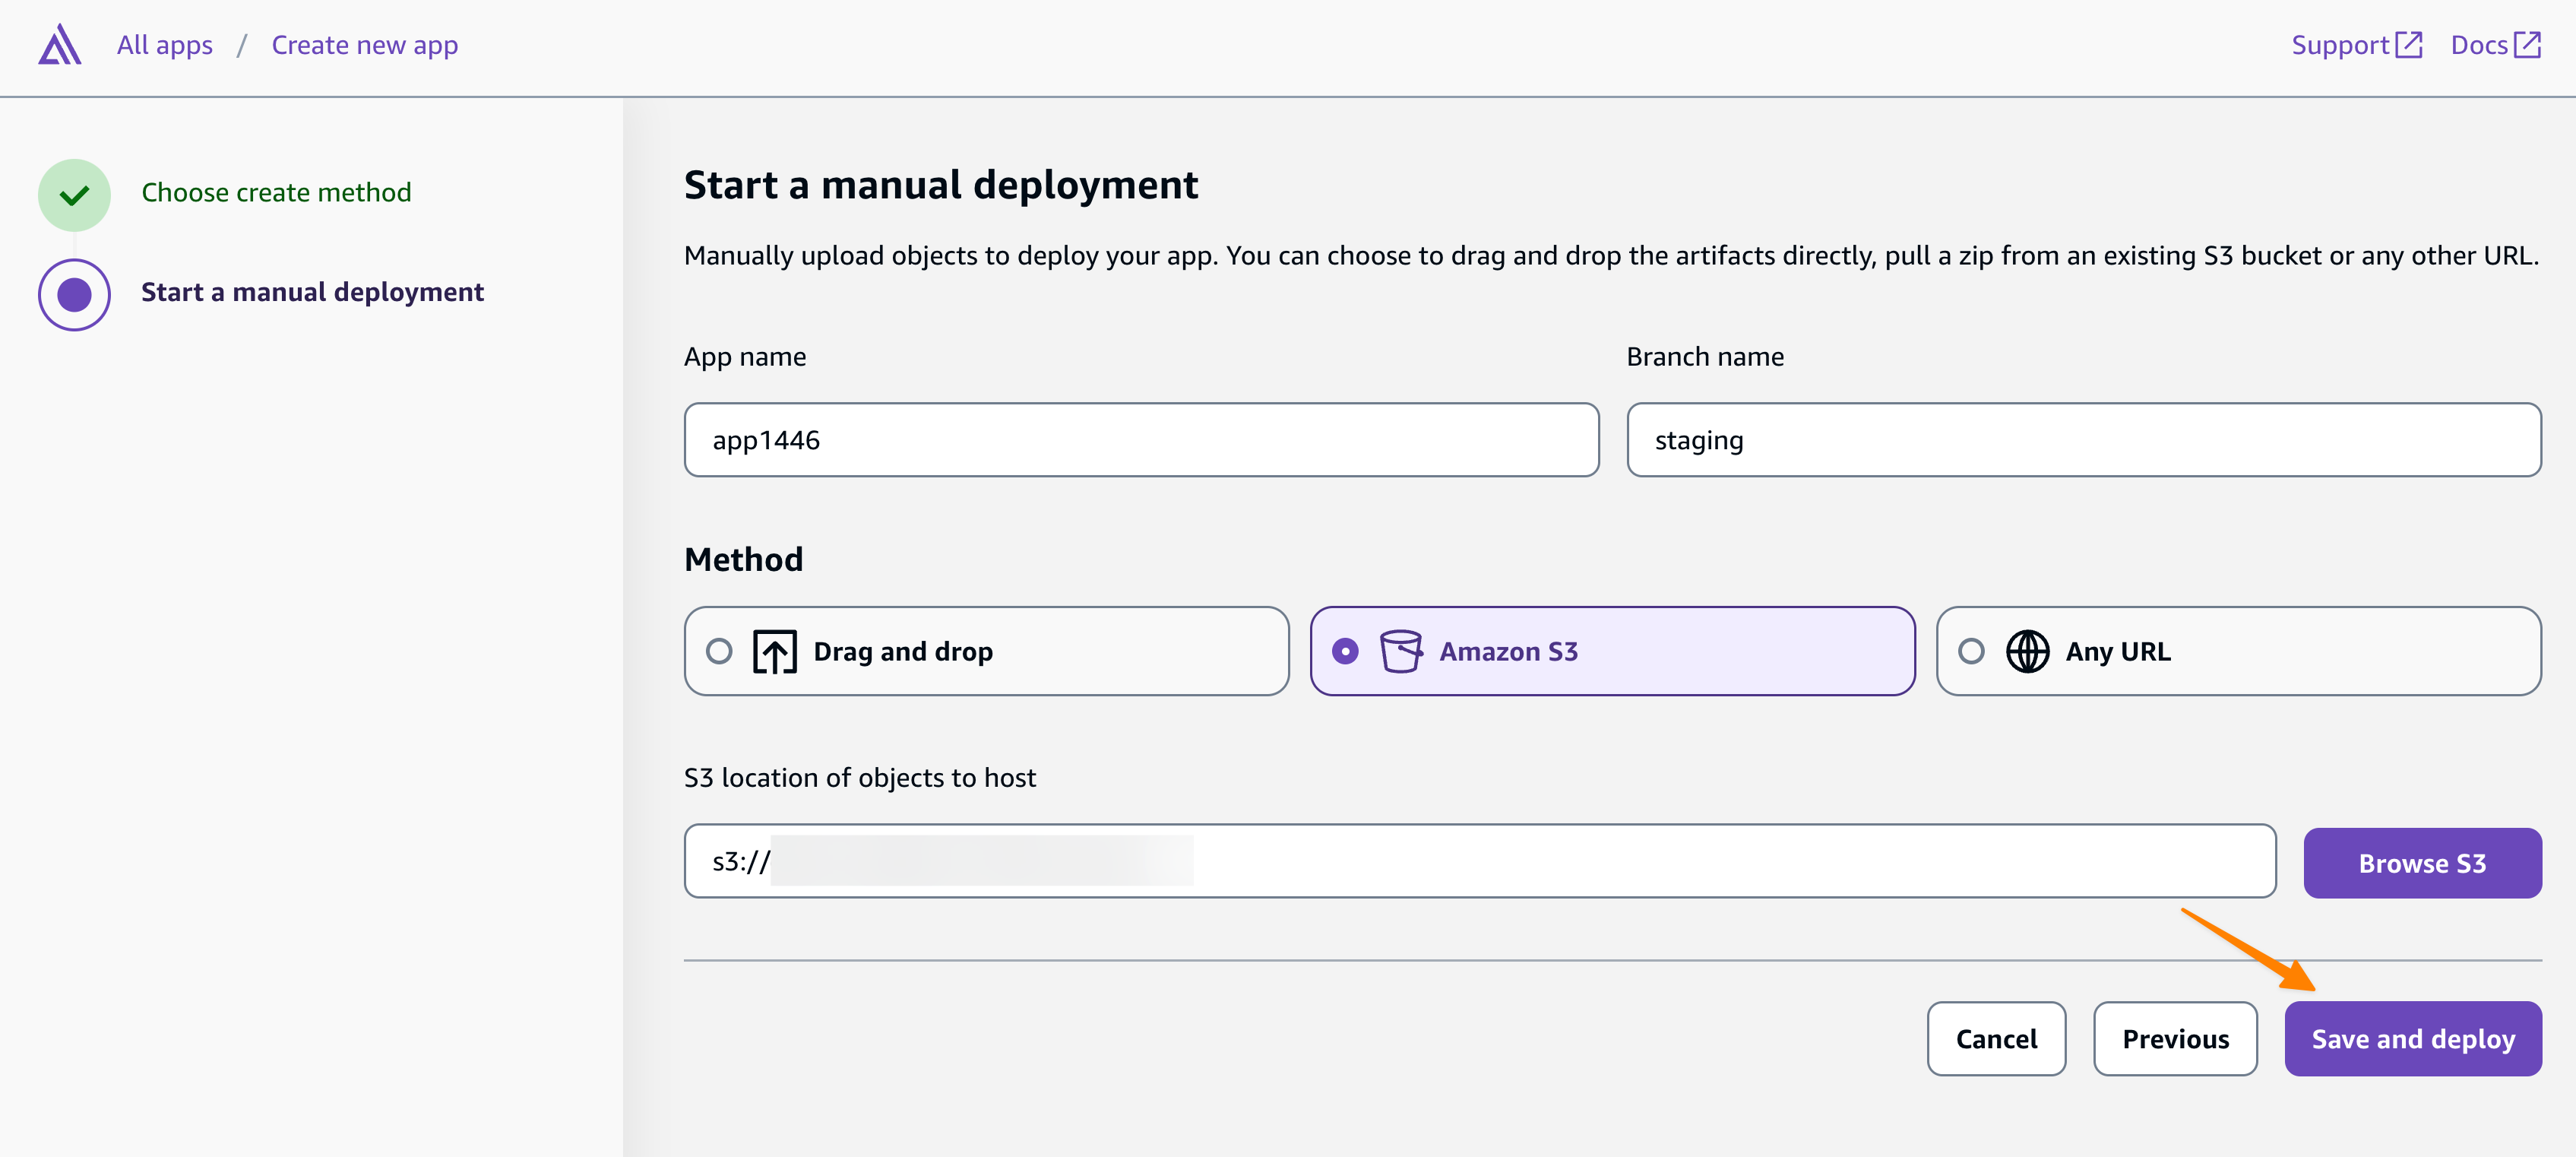Click the purple current-step circle icon

pyautogui.click(x=74, y=294)
